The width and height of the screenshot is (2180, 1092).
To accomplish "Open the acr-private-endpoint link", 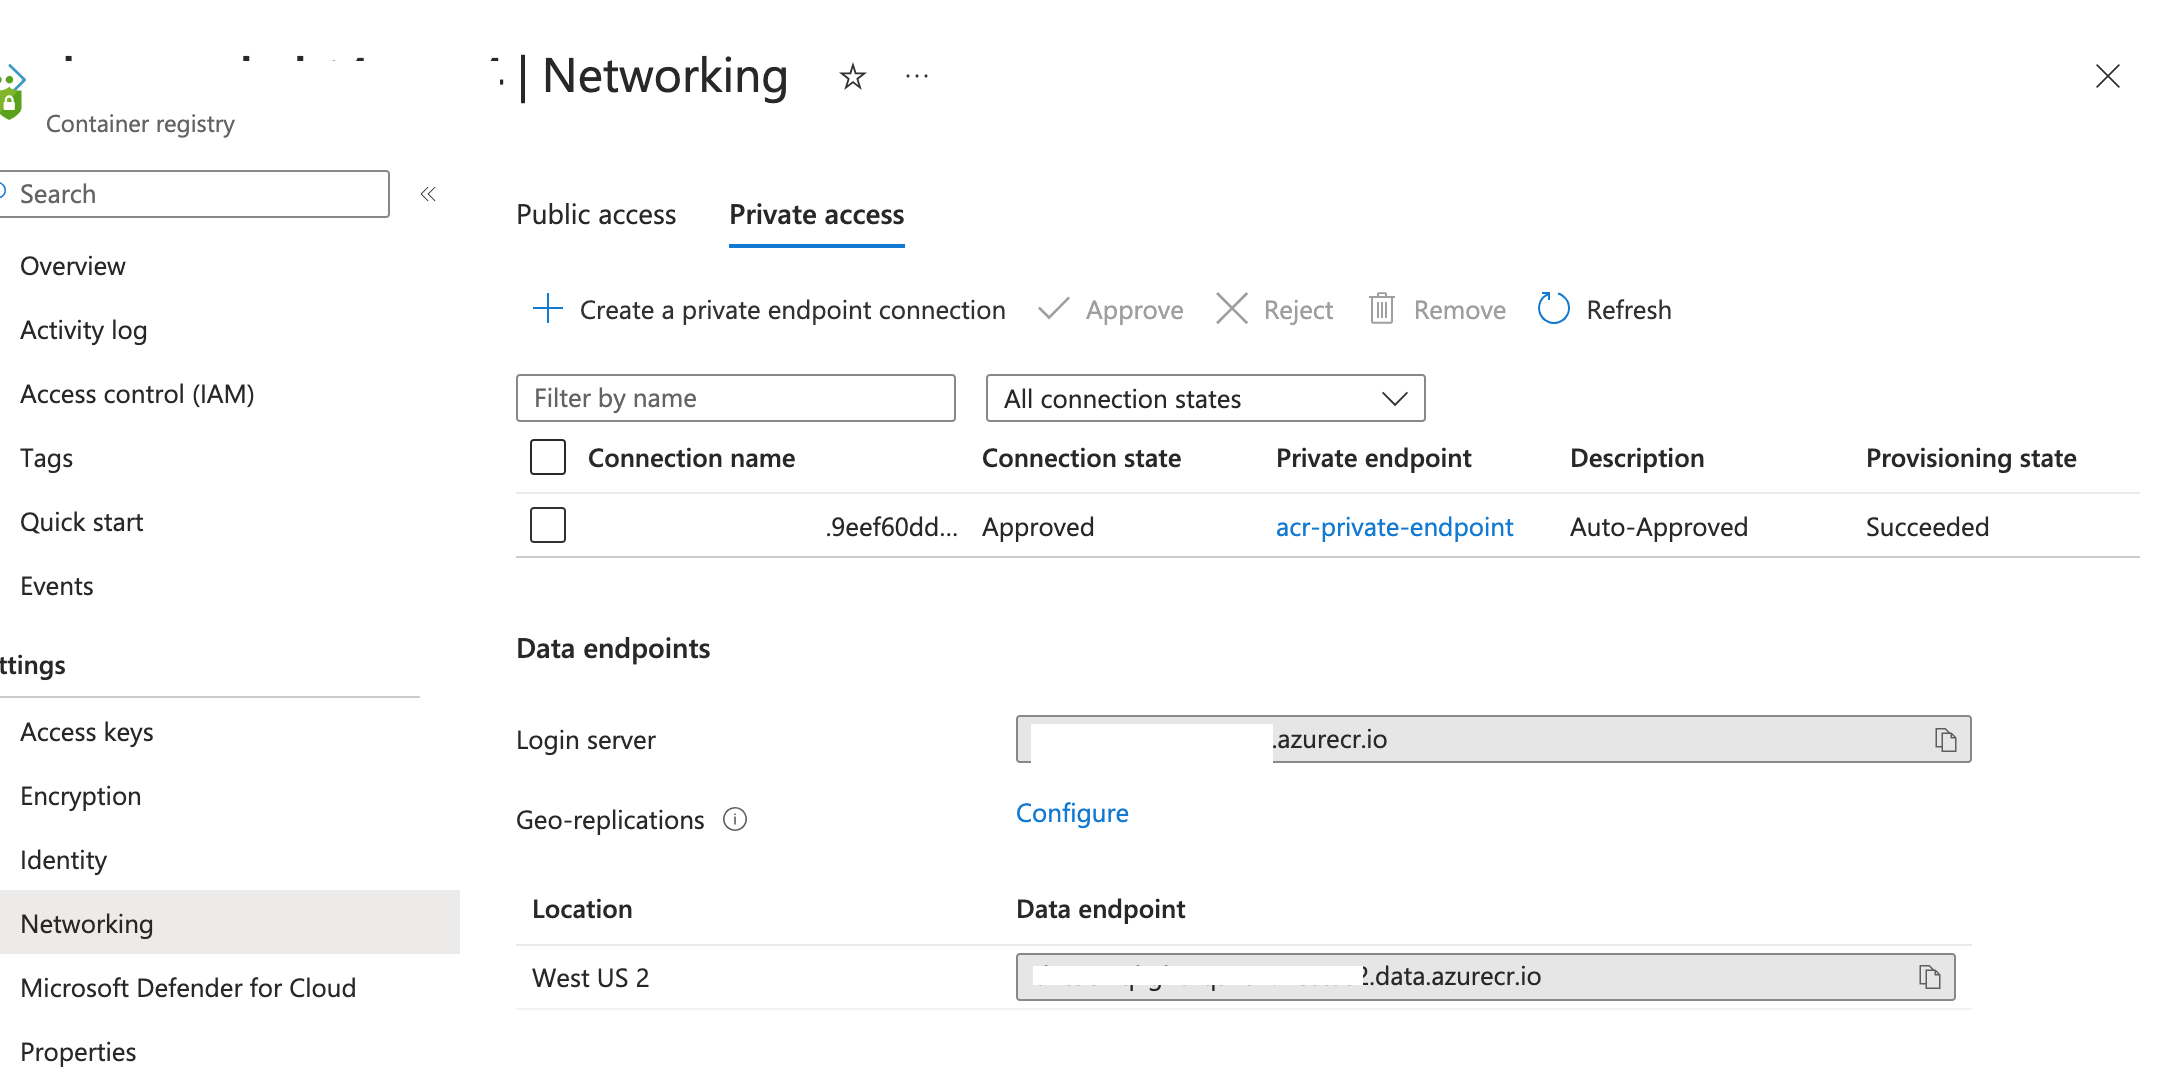I will (1394, 527).
